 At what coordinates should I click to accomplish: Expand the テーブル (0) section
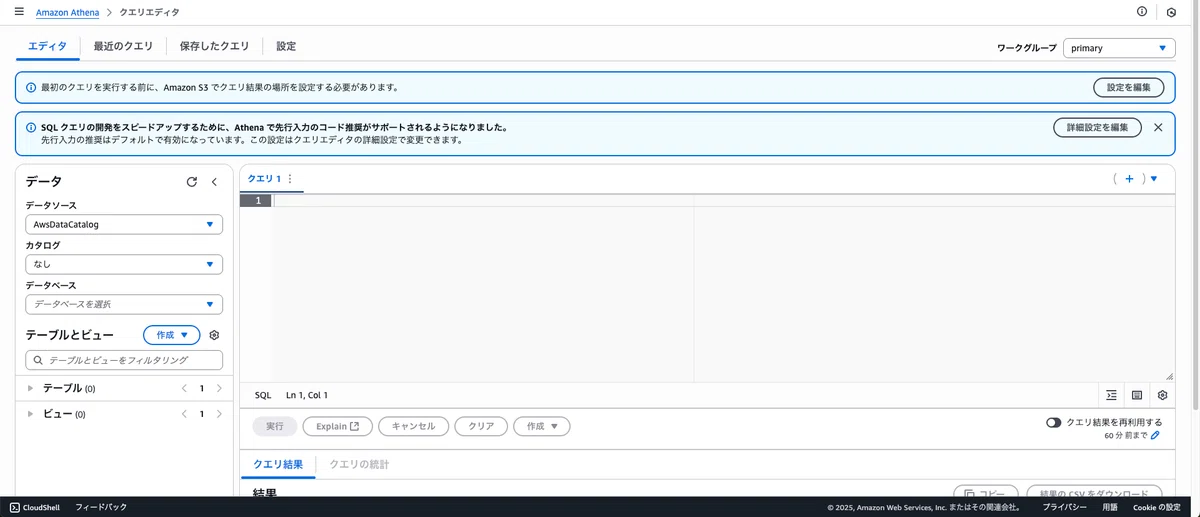pos(31,388)
